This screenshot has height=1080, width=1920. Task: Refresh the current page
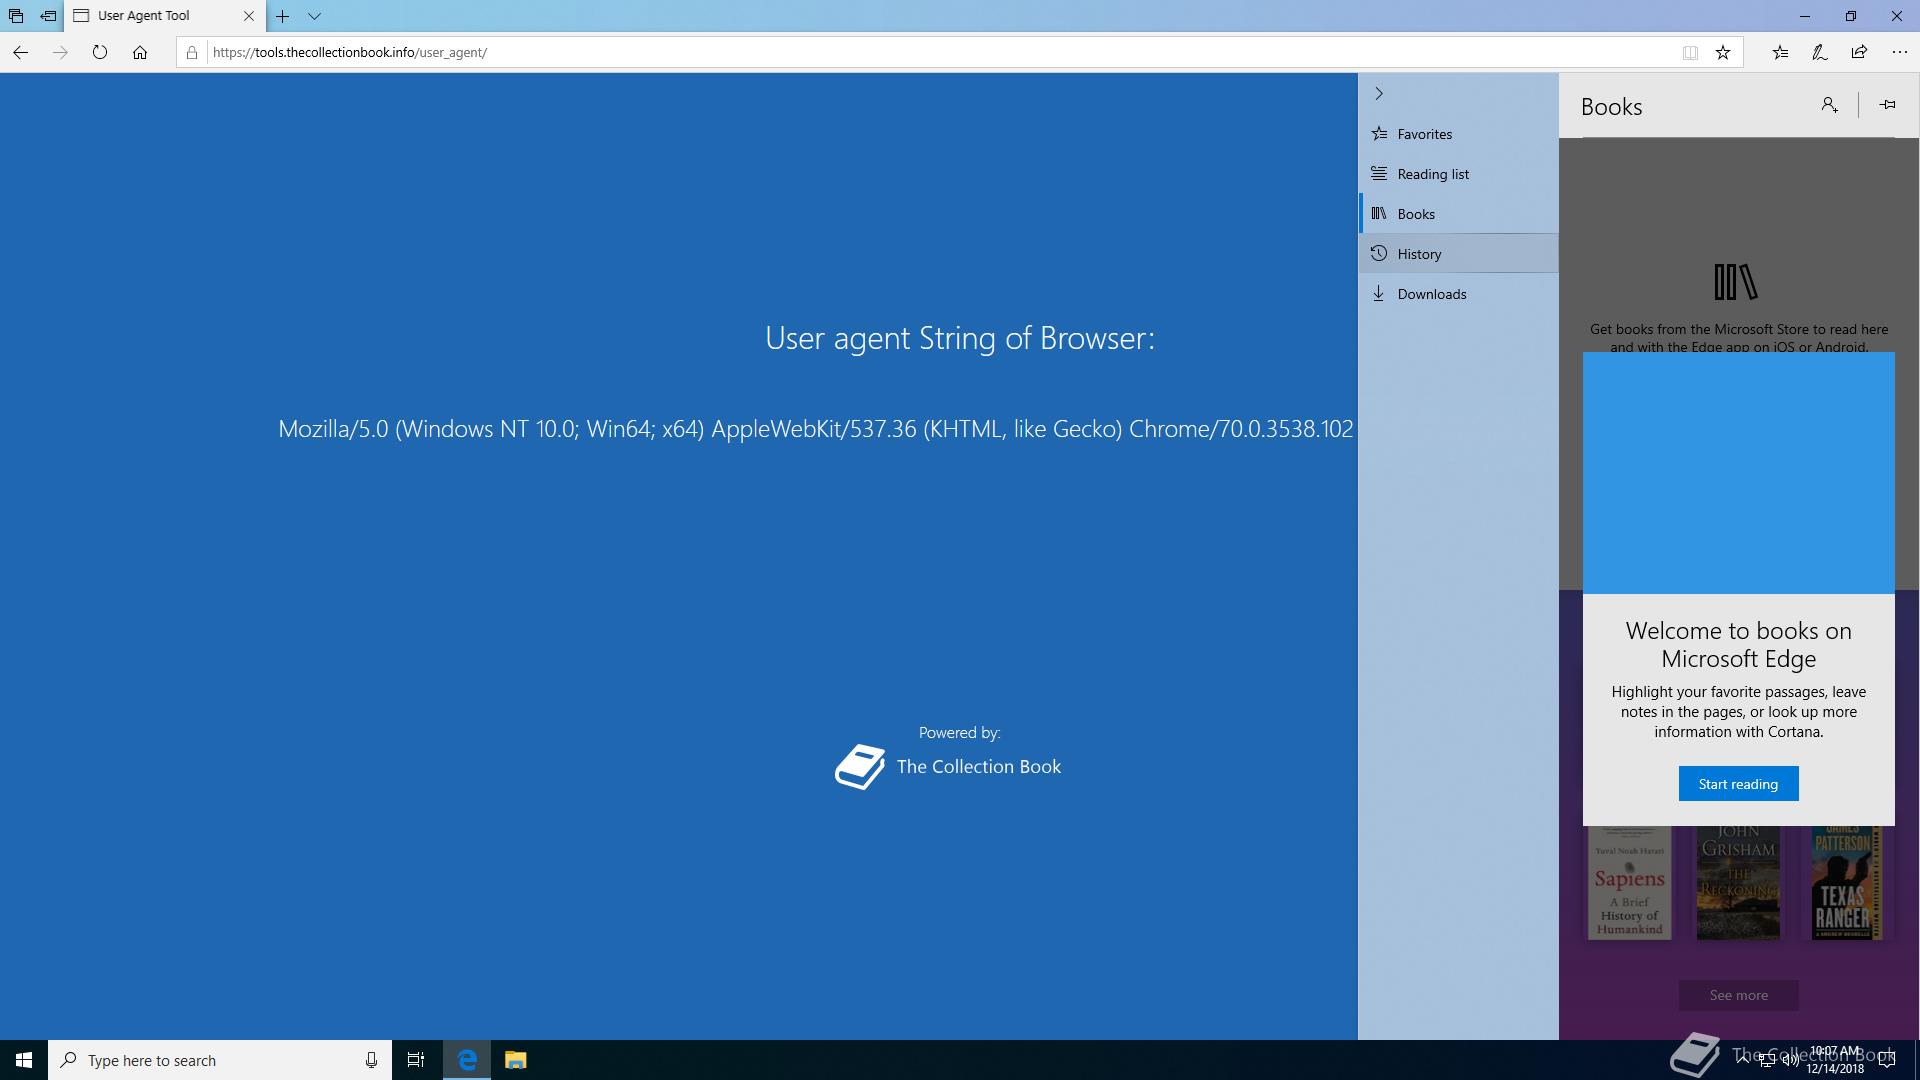coord(100,53)
